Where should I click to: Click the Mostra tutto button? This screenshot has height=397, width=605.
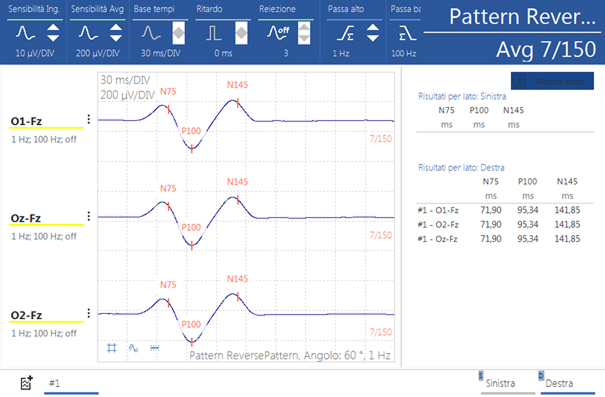coord(552,81)
